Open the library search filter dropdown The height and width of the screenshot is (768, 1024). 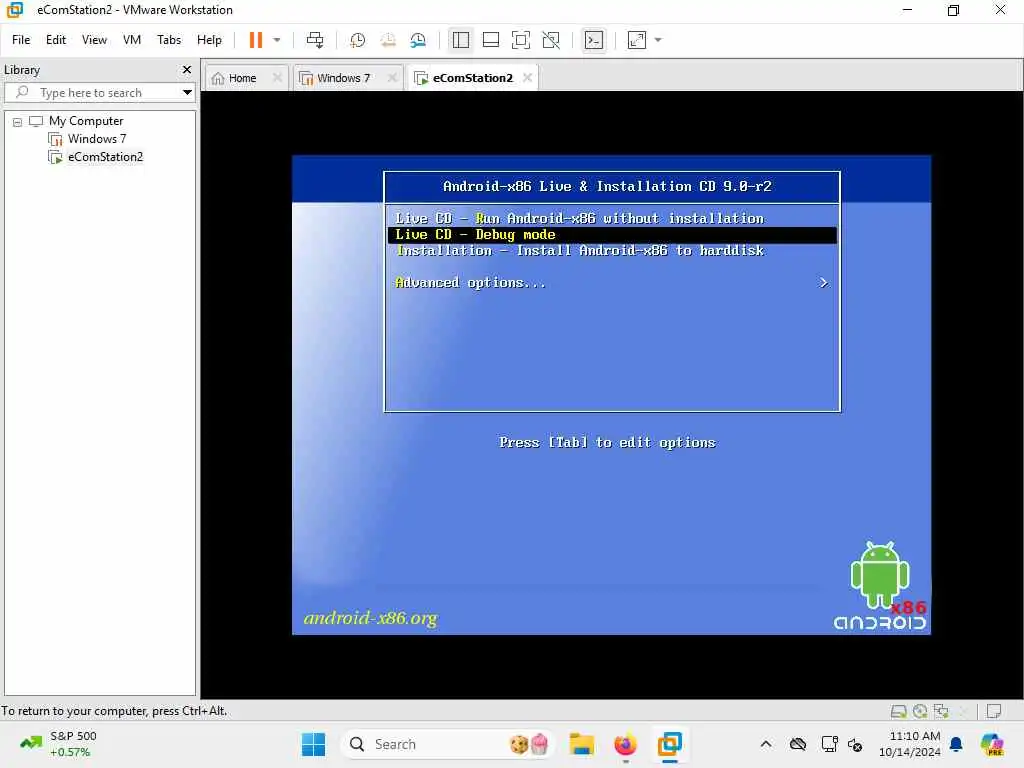coord(187,93)
